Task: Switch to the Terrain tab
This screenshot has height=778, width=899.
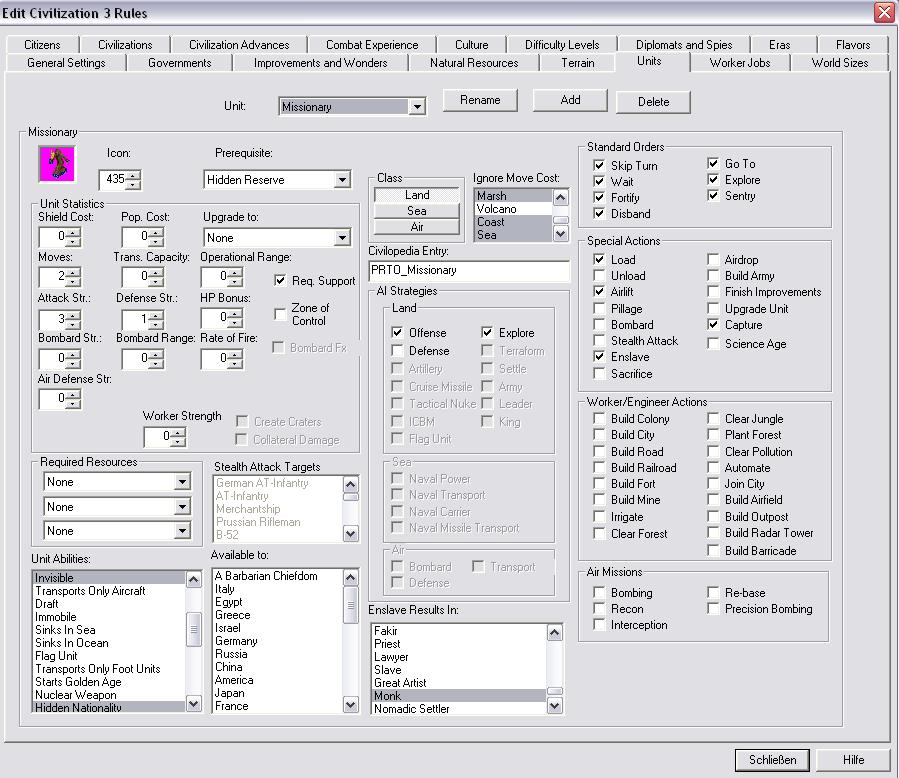Action: (577, 63)
